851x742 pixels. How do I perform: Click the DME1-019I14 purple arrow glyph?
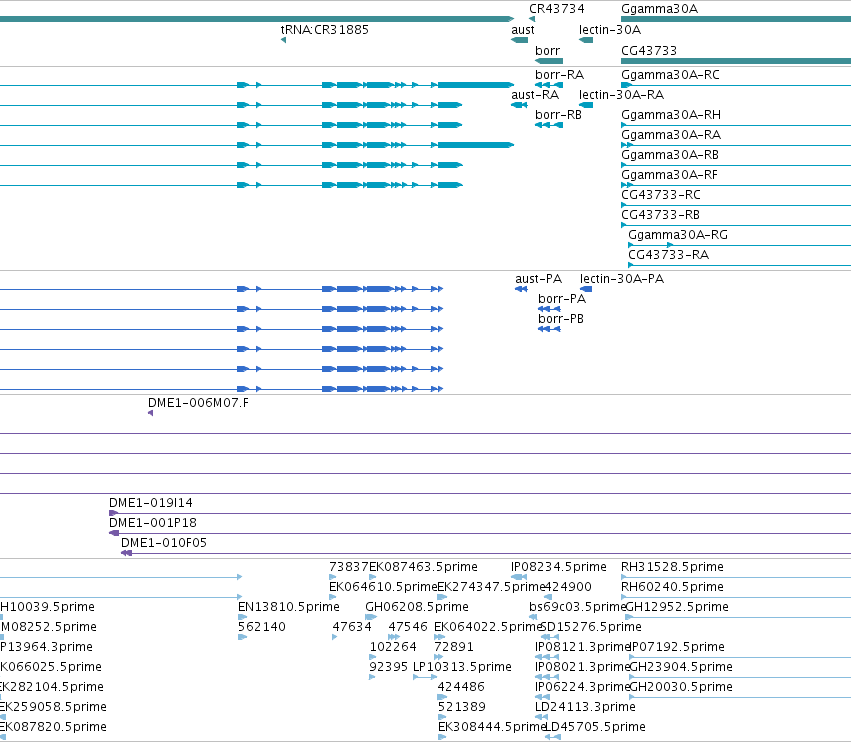(x=113, y=513)
